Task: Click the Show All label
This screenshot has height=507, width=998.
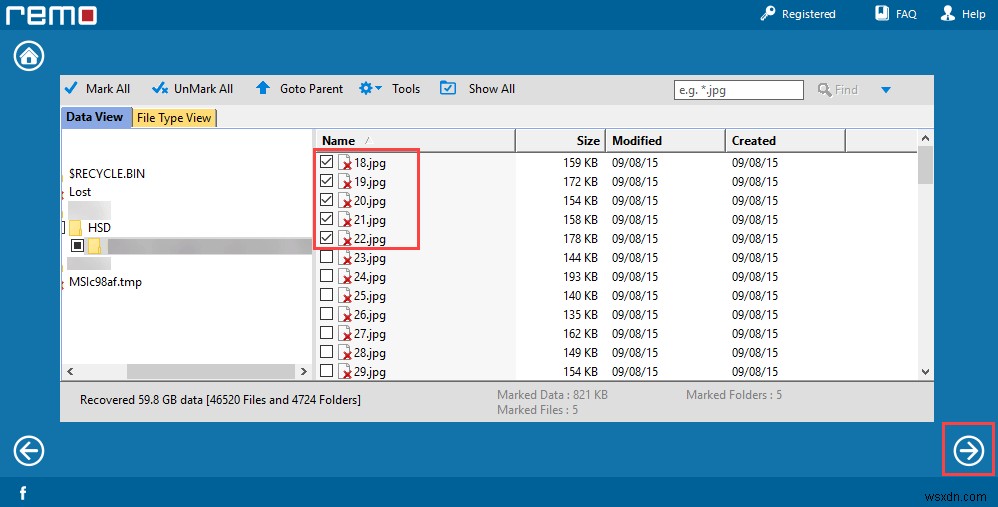Action: (492, 89)
